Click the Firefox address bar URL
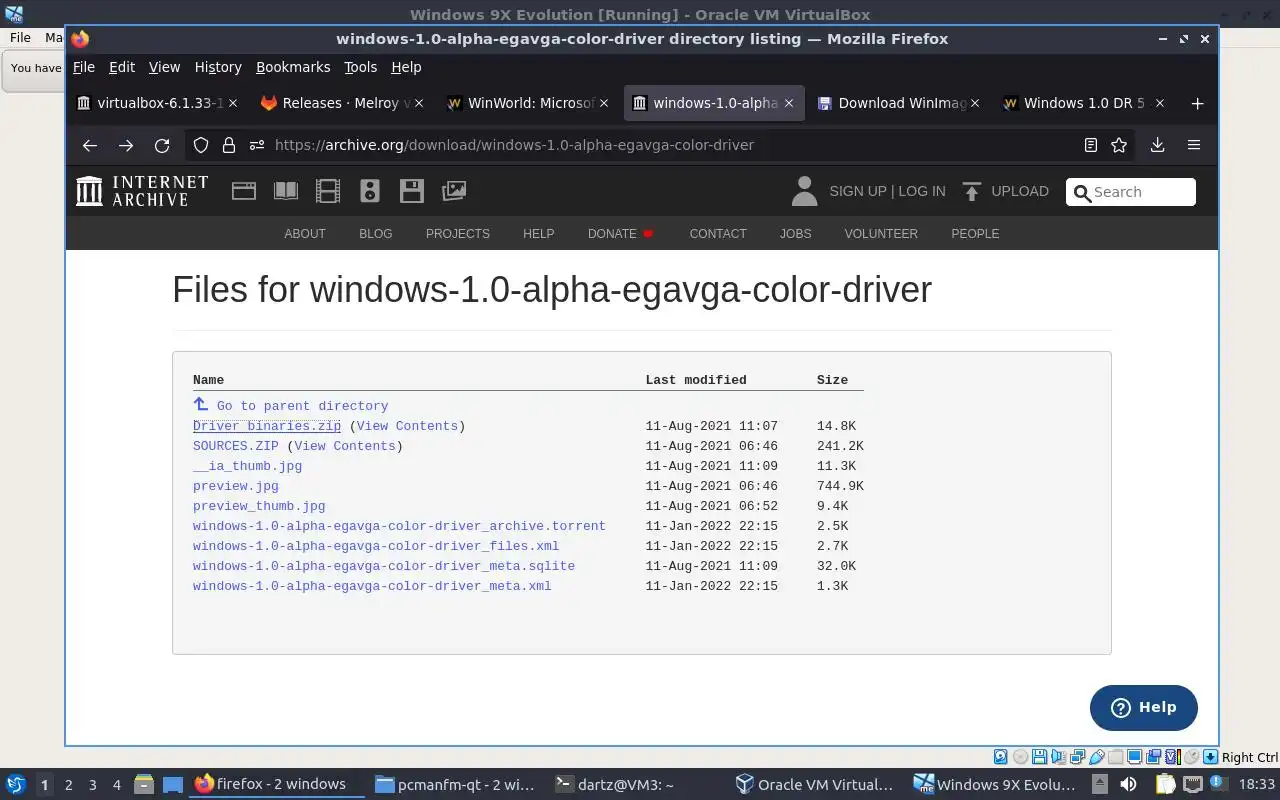This screenshot has width=1280, height=800. tap(514, 145)
